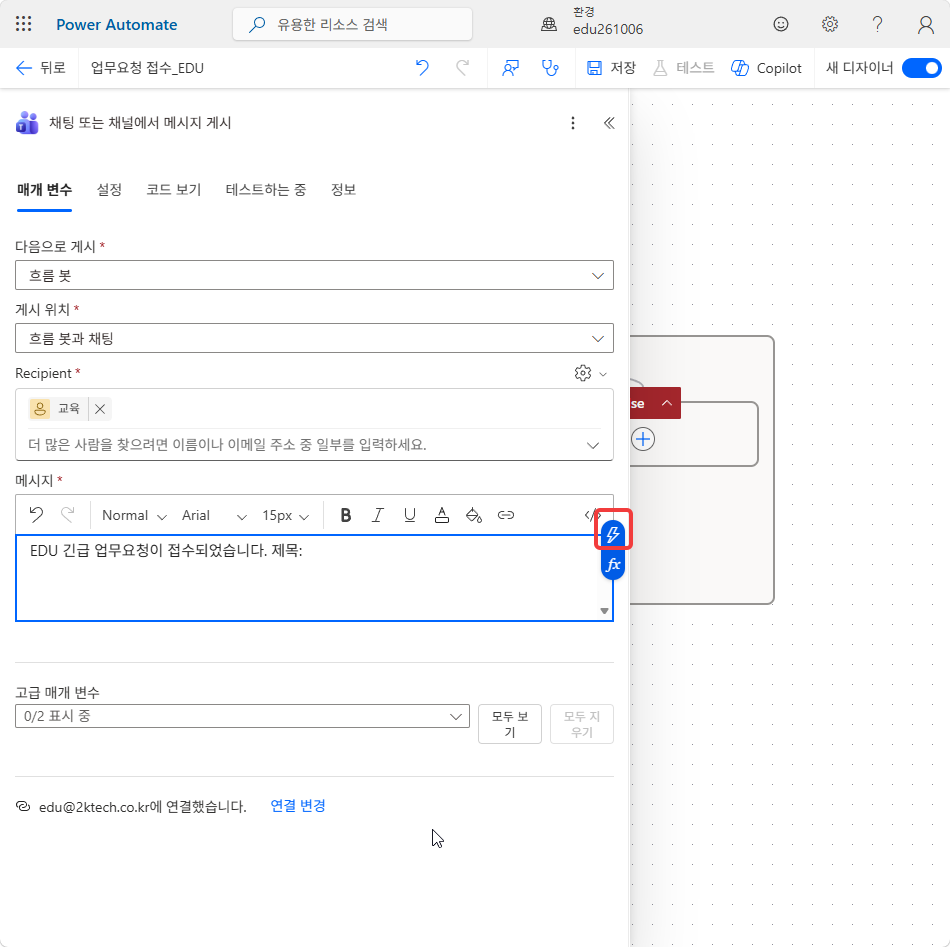Switch to the 설정 tab
The height and width of the screenshot is (947, 950).
109,190
